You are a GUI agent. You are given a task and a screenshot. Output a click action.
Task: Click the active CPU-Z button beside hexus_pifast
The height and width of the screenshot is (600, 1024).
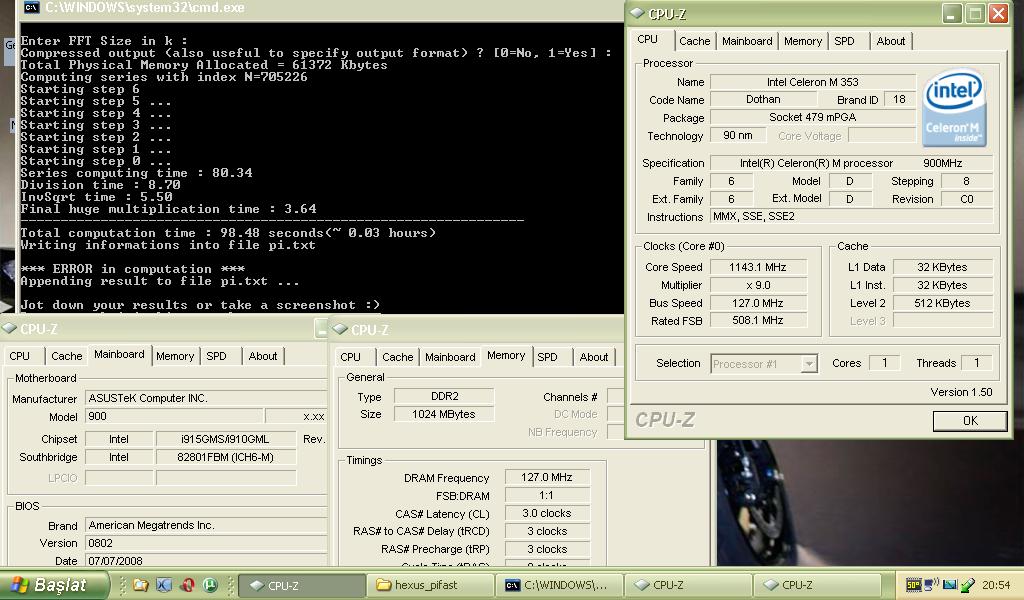302,585
